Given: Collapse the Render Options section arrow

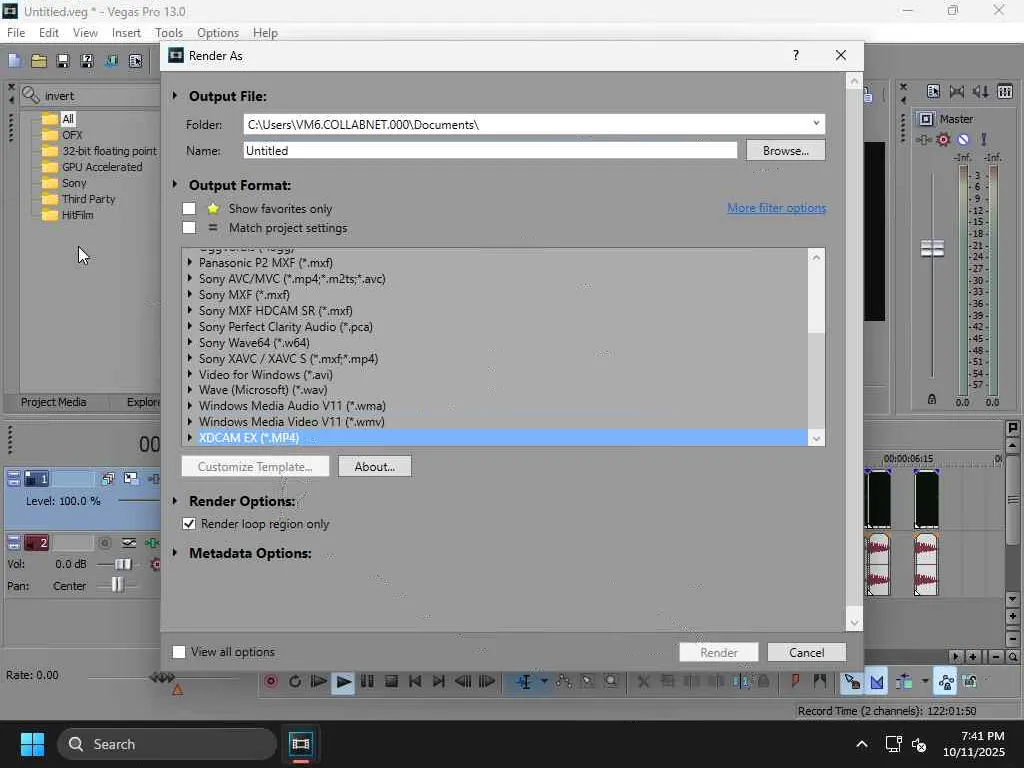Looking at the screenshot, I should pyautogui.click(x=175, y=501).
